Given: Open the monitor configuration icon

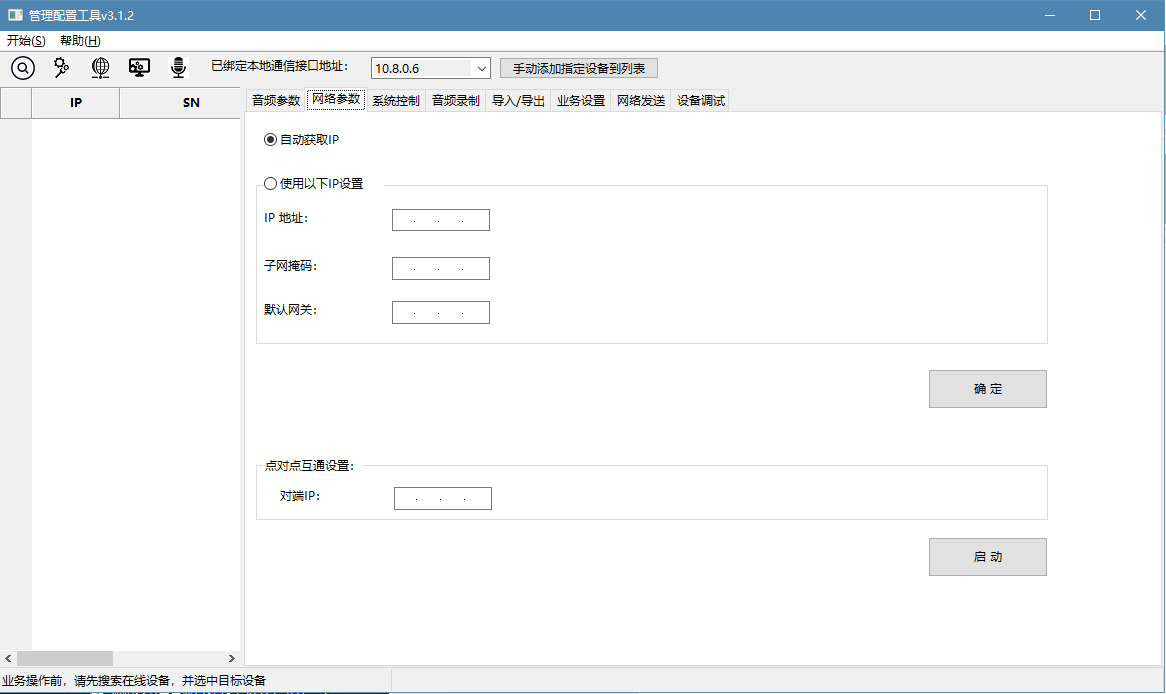Looking at the screenshot, I should 139,68.
